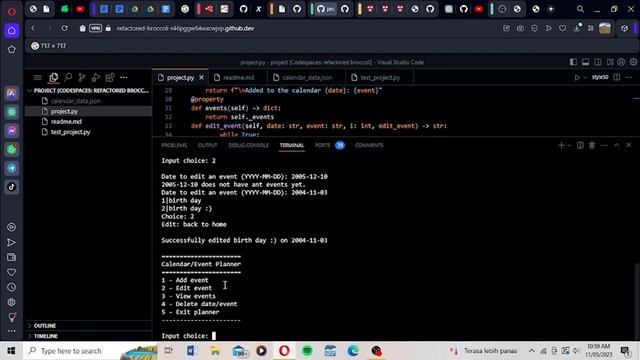This screenshot has height=360, width=640.
Task: Run the Python file with play icon
Action: point(577,77)
